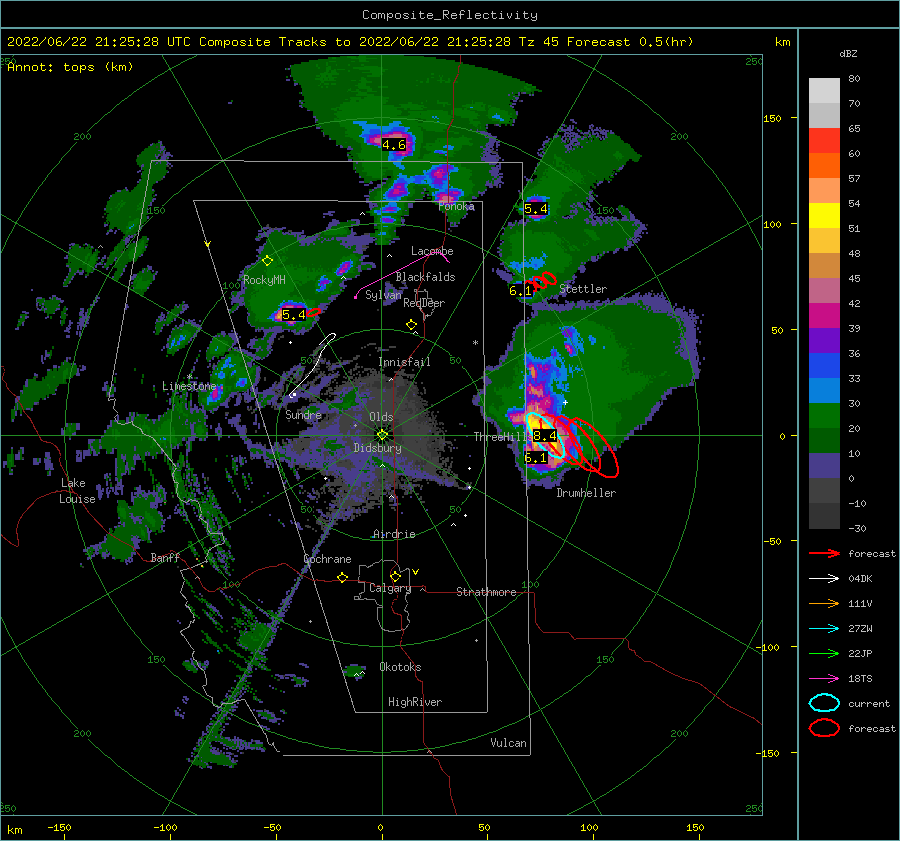Pick the dark orange 57-60 dBZ swatch
Image resolution: width=900 pixels, height=841 pixels.
824,166
